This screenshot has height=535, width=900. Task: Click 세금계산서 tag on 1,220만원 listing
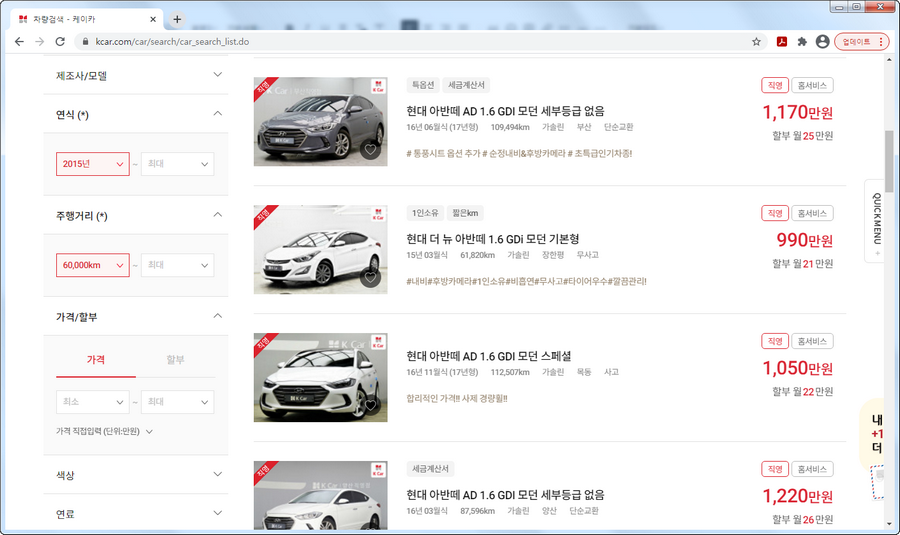click(x=430, y=469)
